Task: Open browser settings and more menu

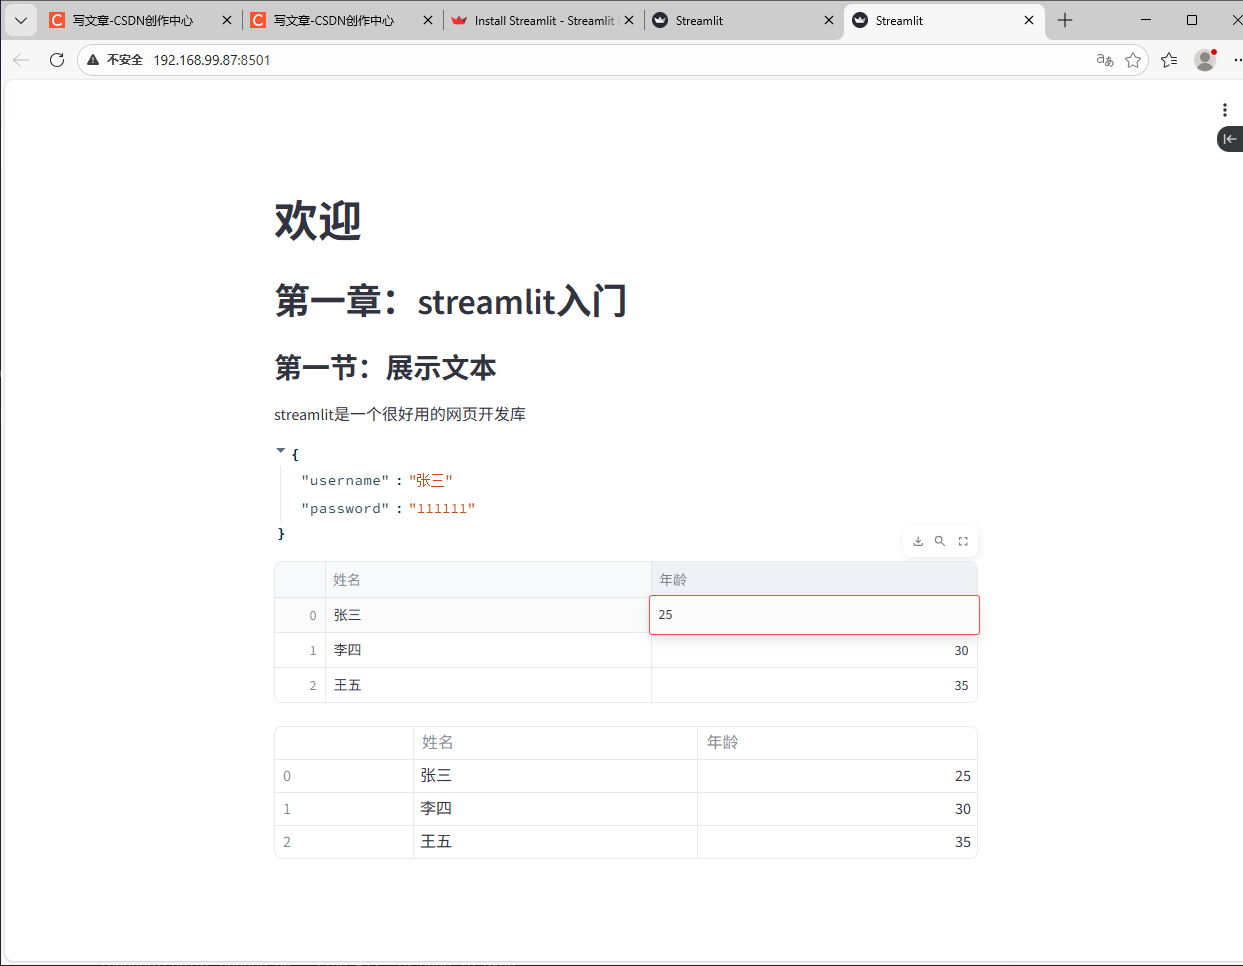Action: (1237, 60)
